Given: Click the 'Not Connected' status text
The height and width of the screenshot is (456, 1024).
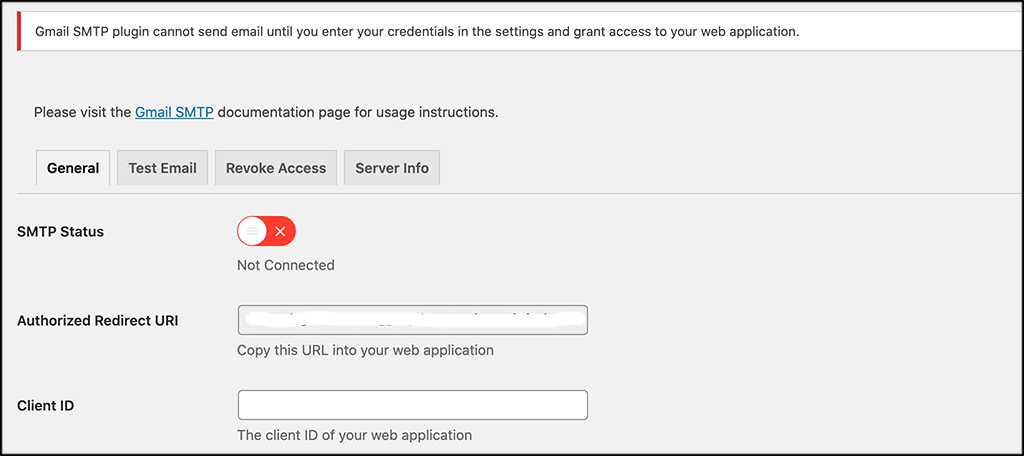Looking at the screenshot, I should (286, 265).
